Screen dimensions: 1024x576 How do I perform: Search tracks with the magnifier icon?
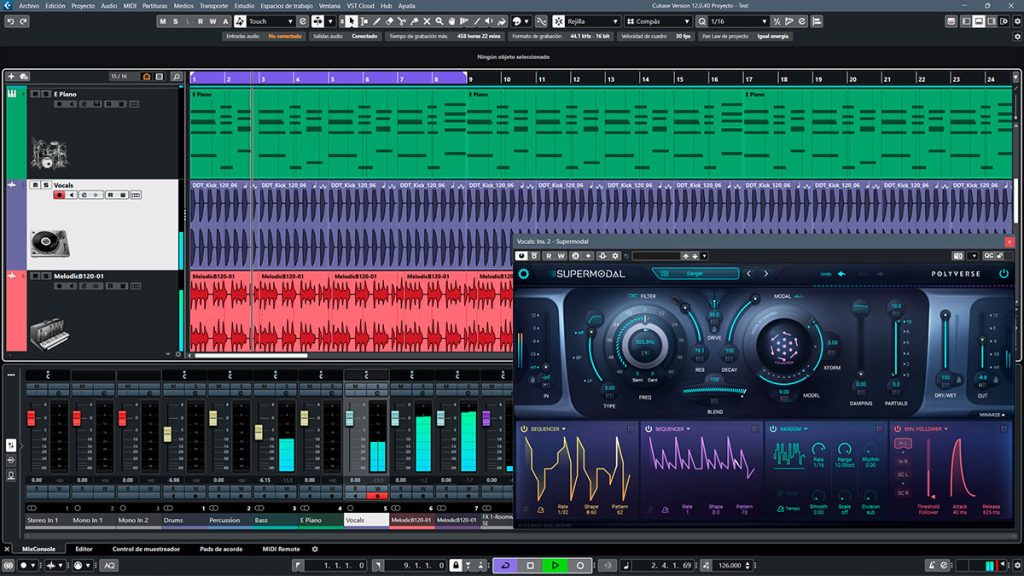(x=176, y=77)
